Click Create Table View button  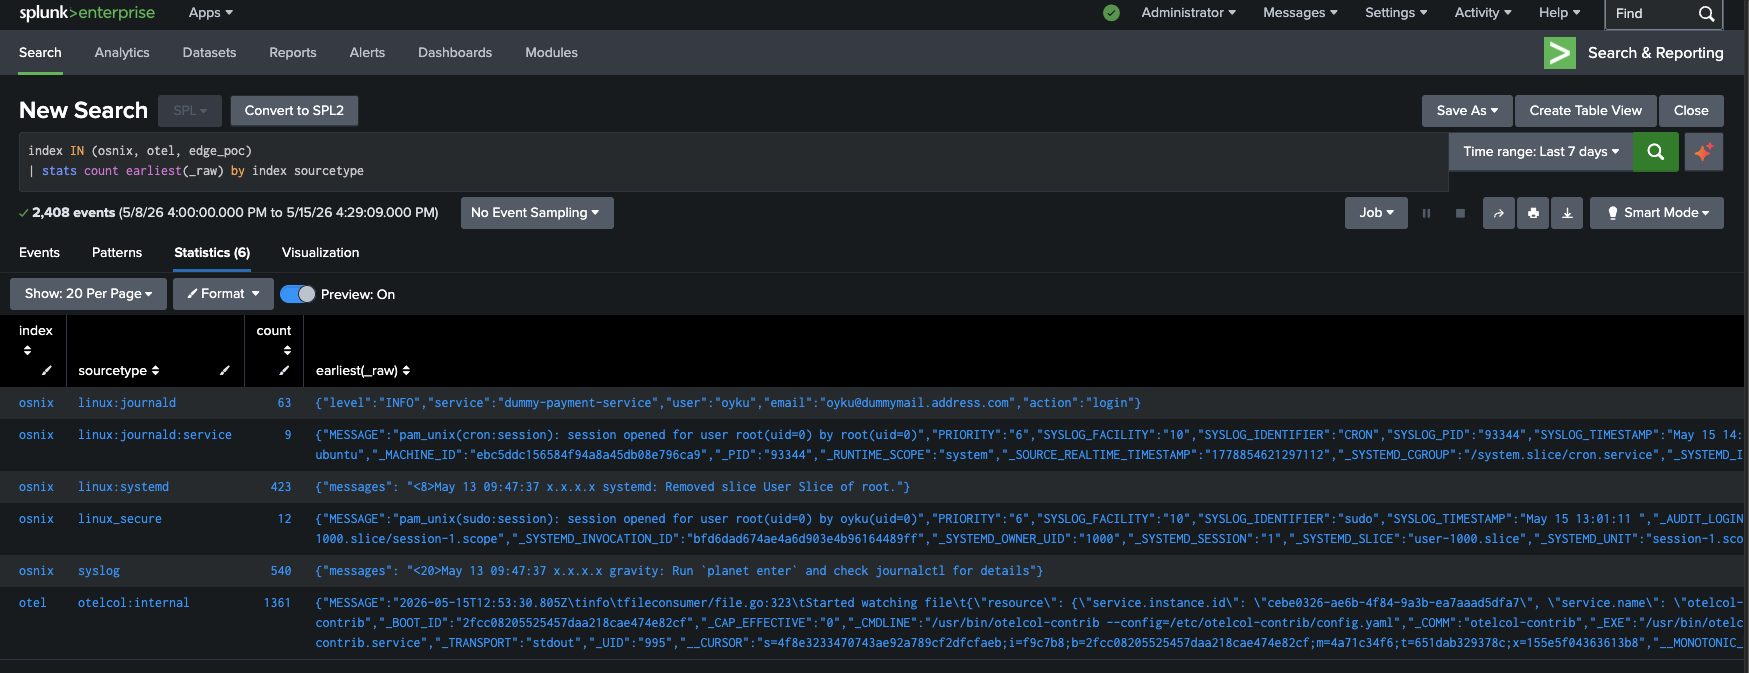pyautogui.click(x=1585, y=111)
